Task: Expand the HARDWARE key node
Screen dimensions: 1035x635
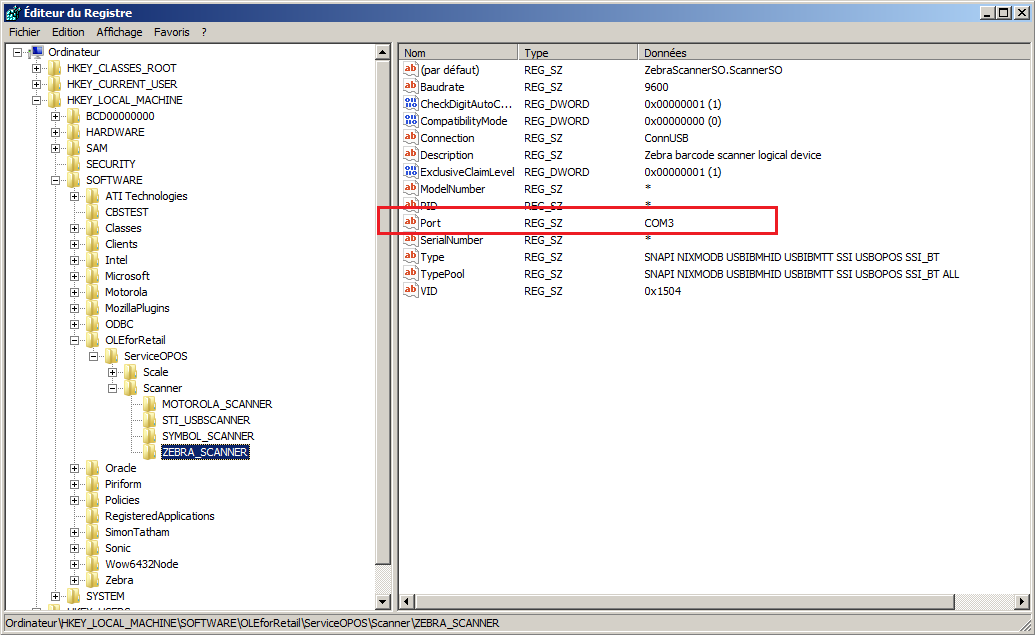Action: point(56,132)
